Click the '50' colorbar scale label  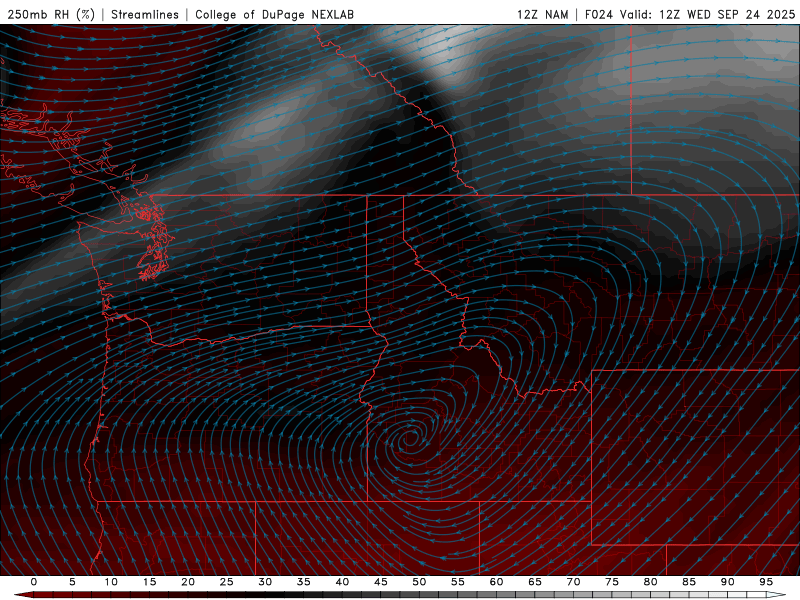click(x=419, y=582)
